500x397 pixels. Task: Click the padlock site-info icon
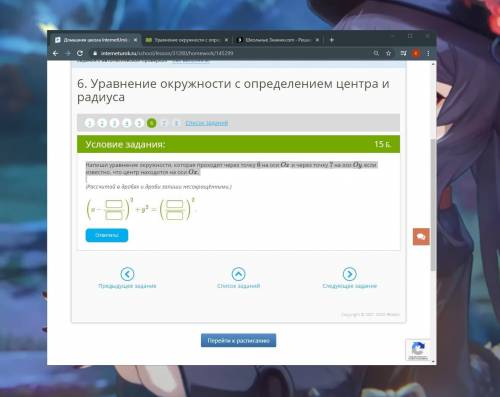(95, 53)
